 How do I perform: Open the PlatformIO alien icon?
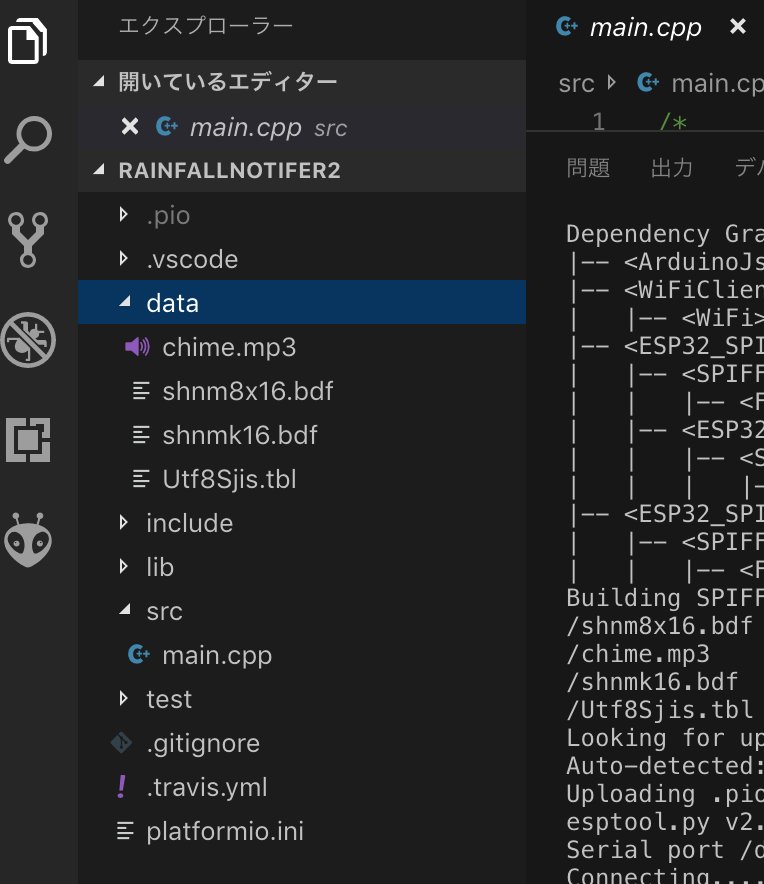point(28,540)
